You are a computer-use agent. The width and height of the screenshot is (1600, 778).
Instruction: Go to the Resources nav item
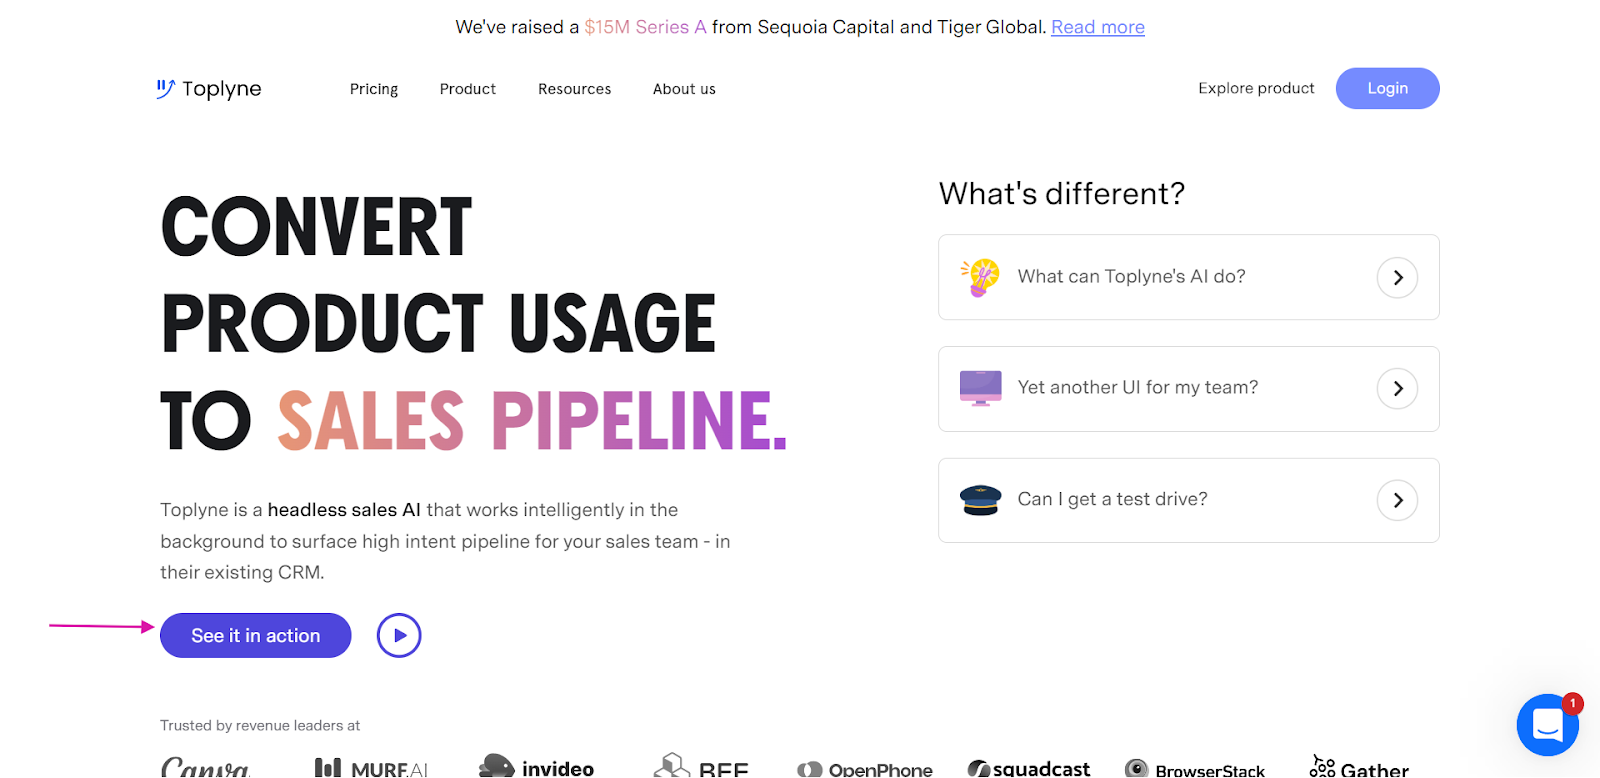(x=574, y=89)
